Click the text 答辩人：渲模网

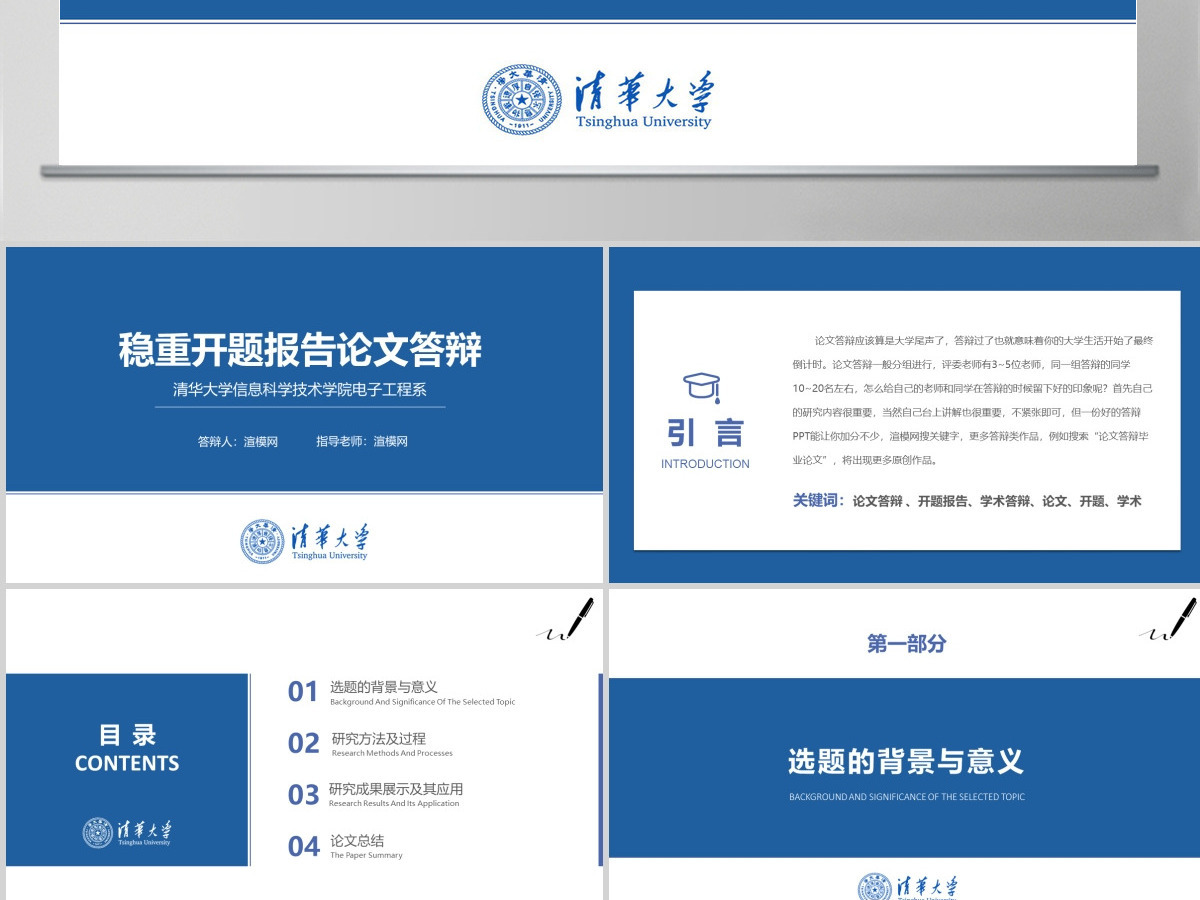(238, 441)
